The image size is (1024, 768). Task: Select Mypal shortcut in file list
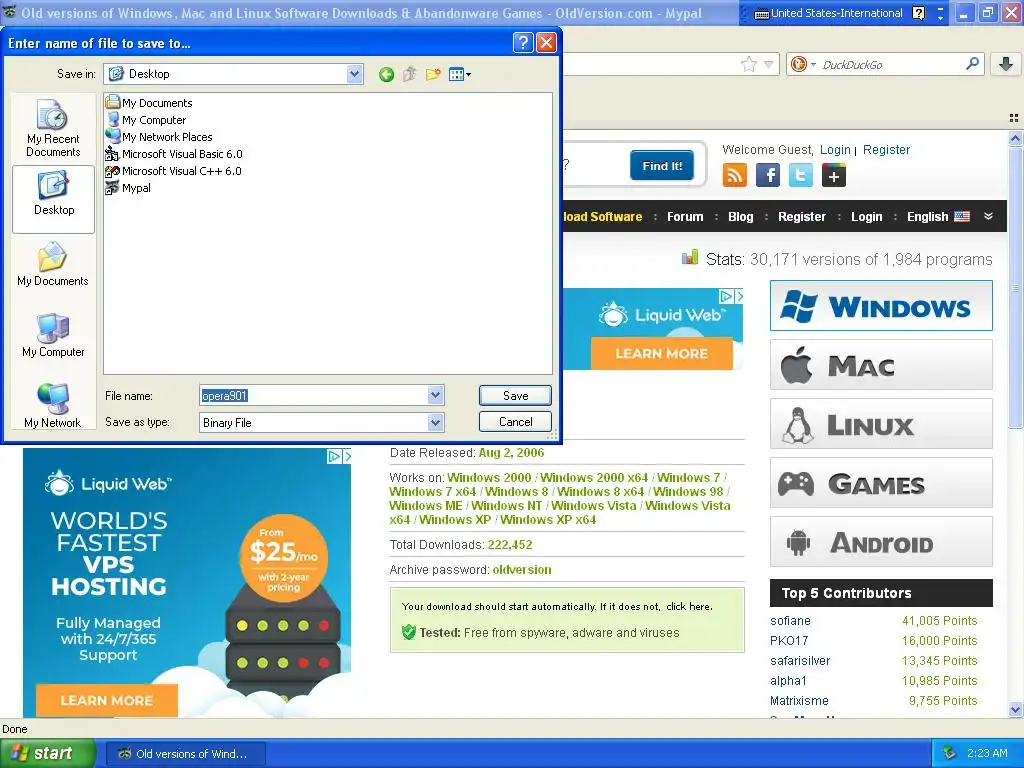click(x=129, y=187)
